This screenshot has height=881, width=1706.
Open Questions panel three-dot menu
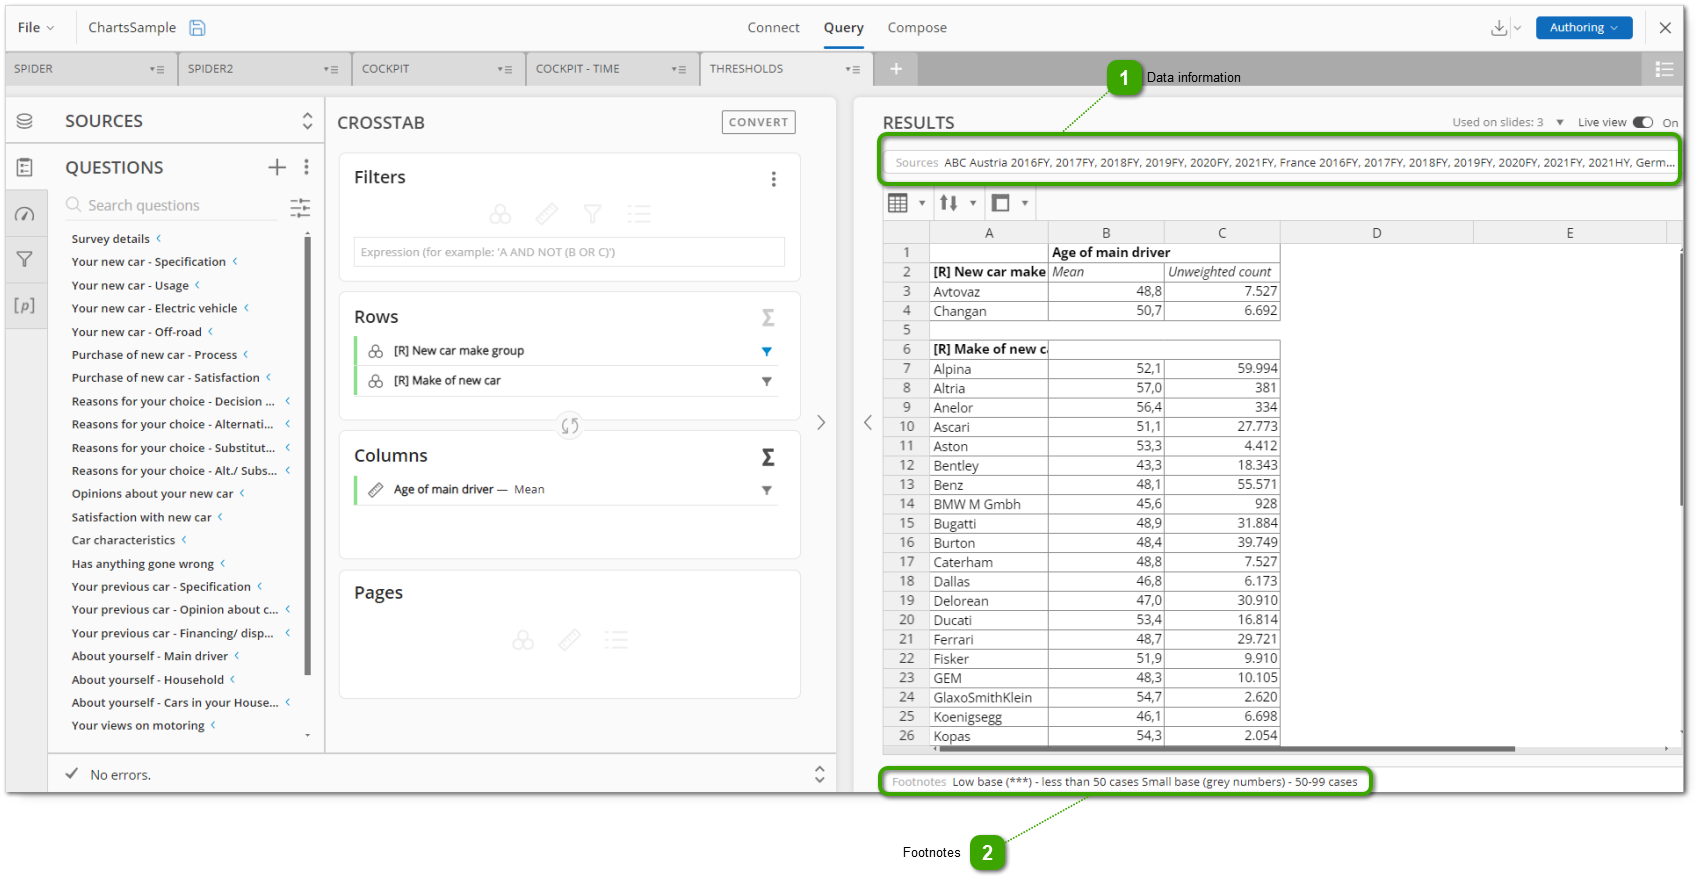(x=306, y=167)
